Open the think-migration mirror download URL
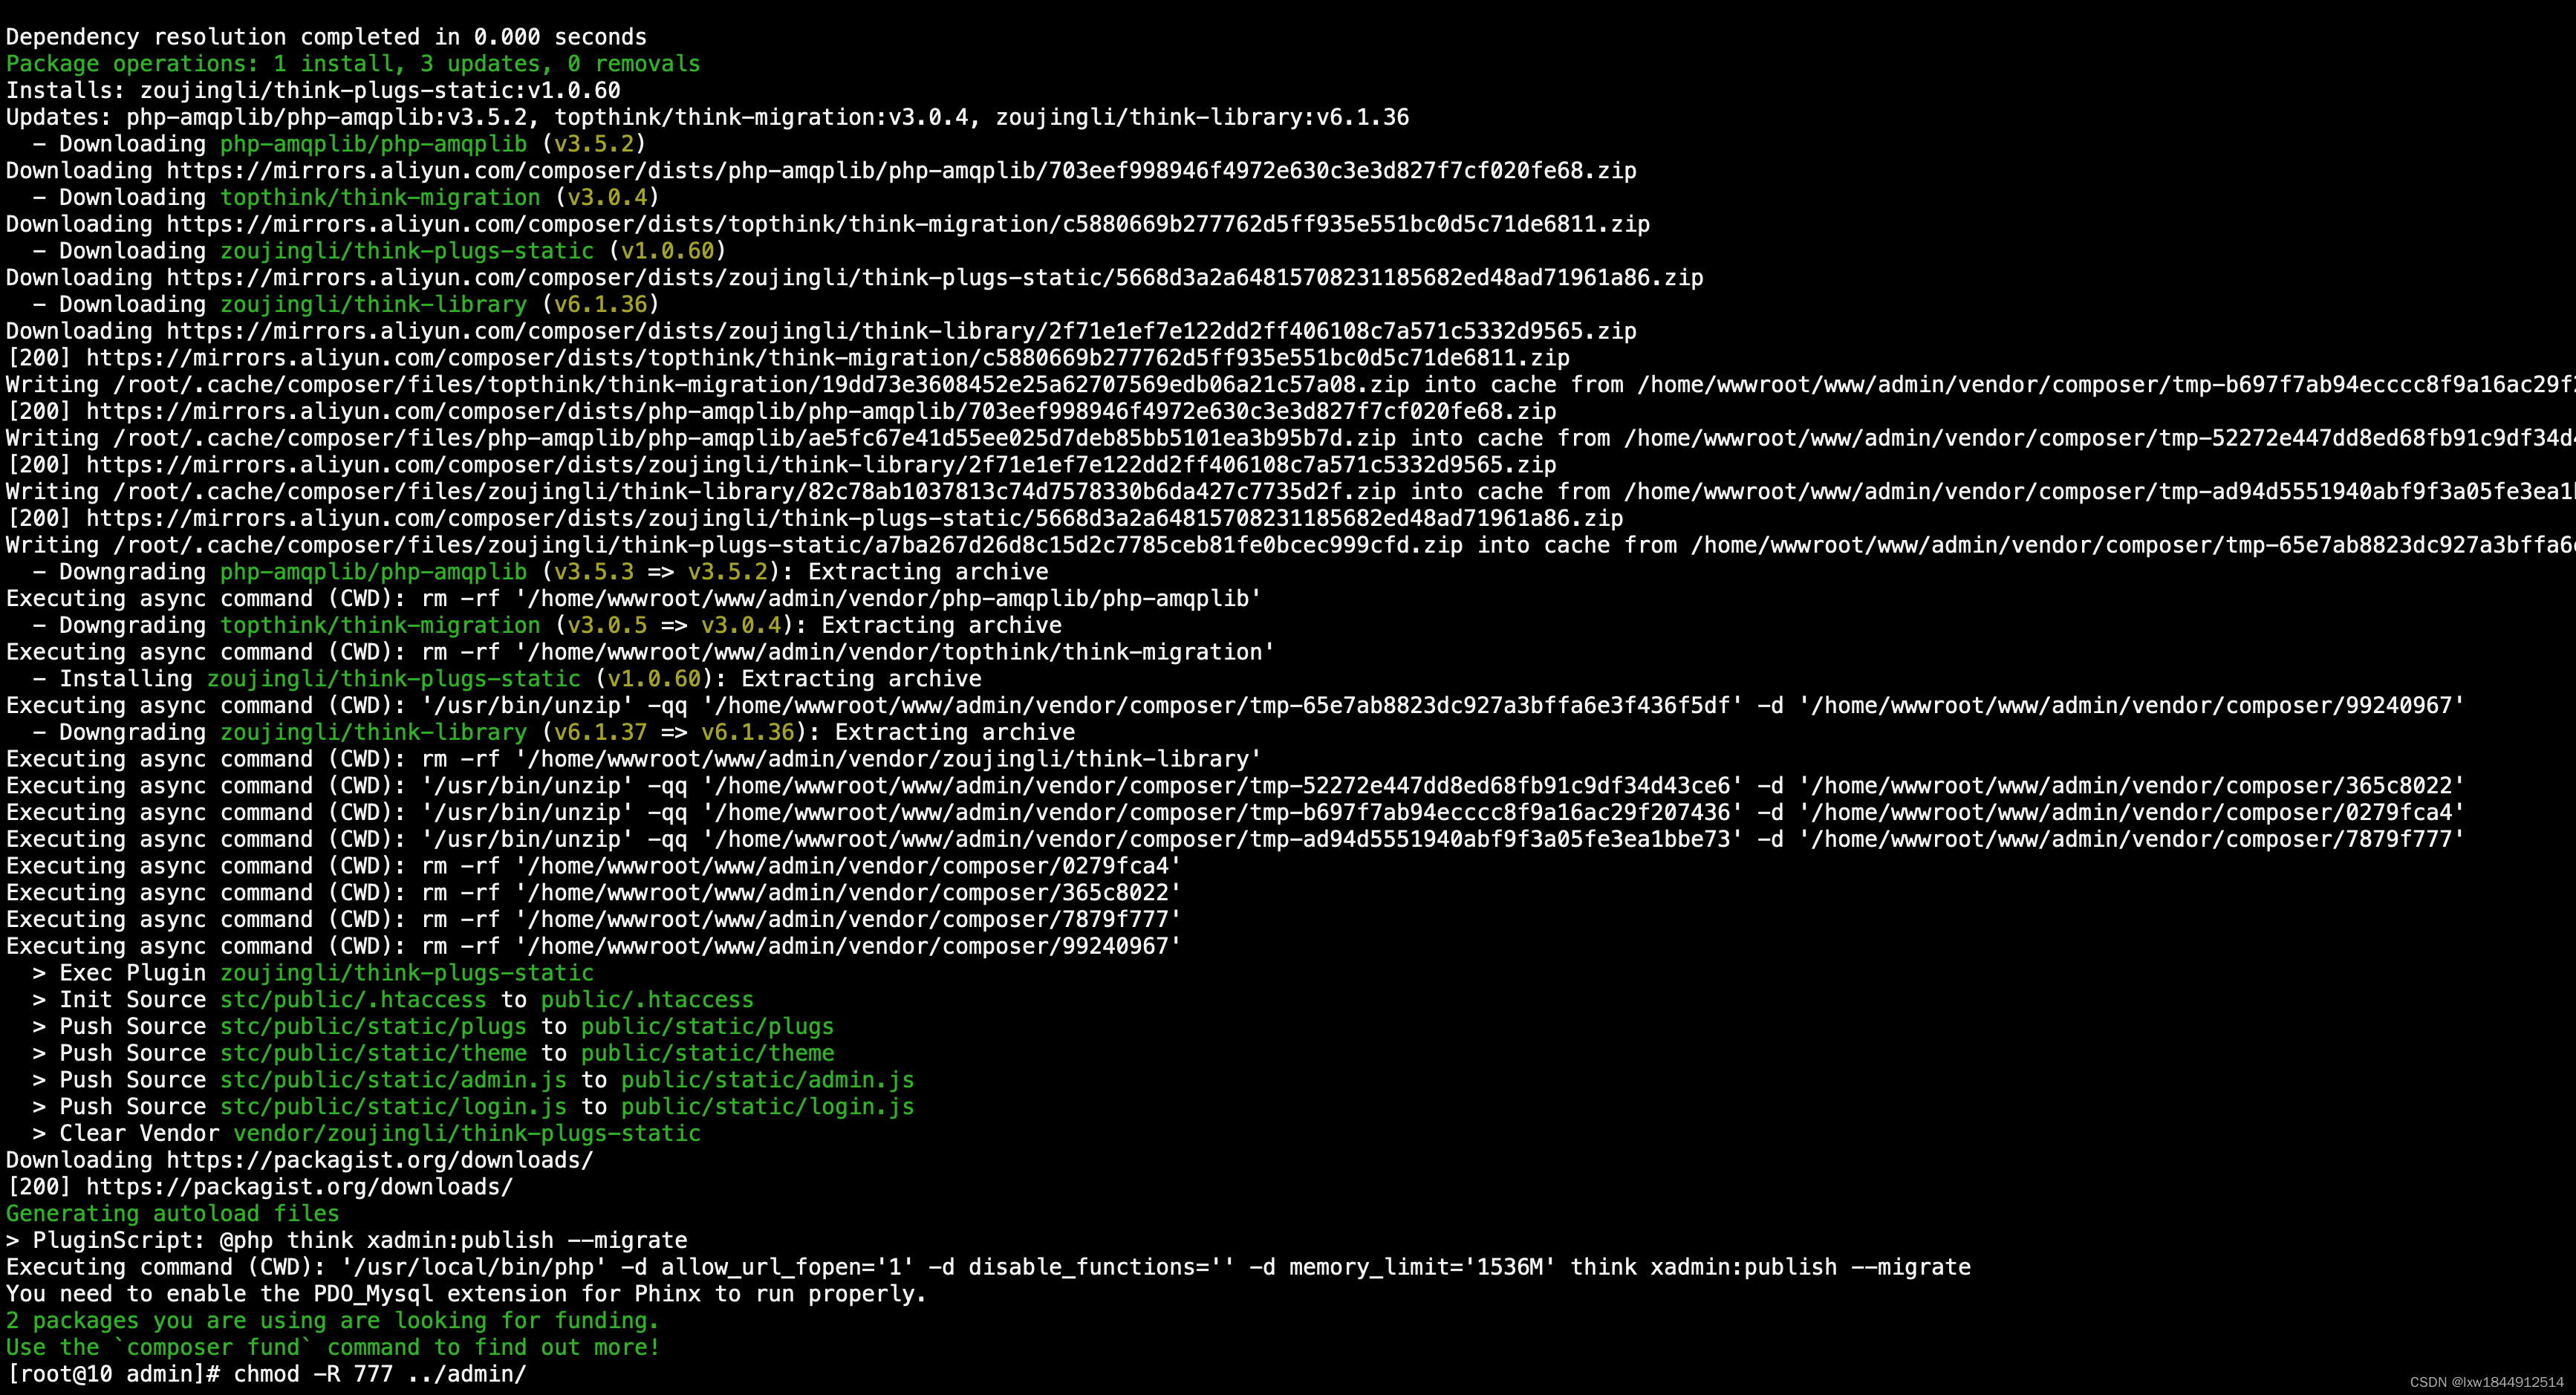 (x=830, y=224)
